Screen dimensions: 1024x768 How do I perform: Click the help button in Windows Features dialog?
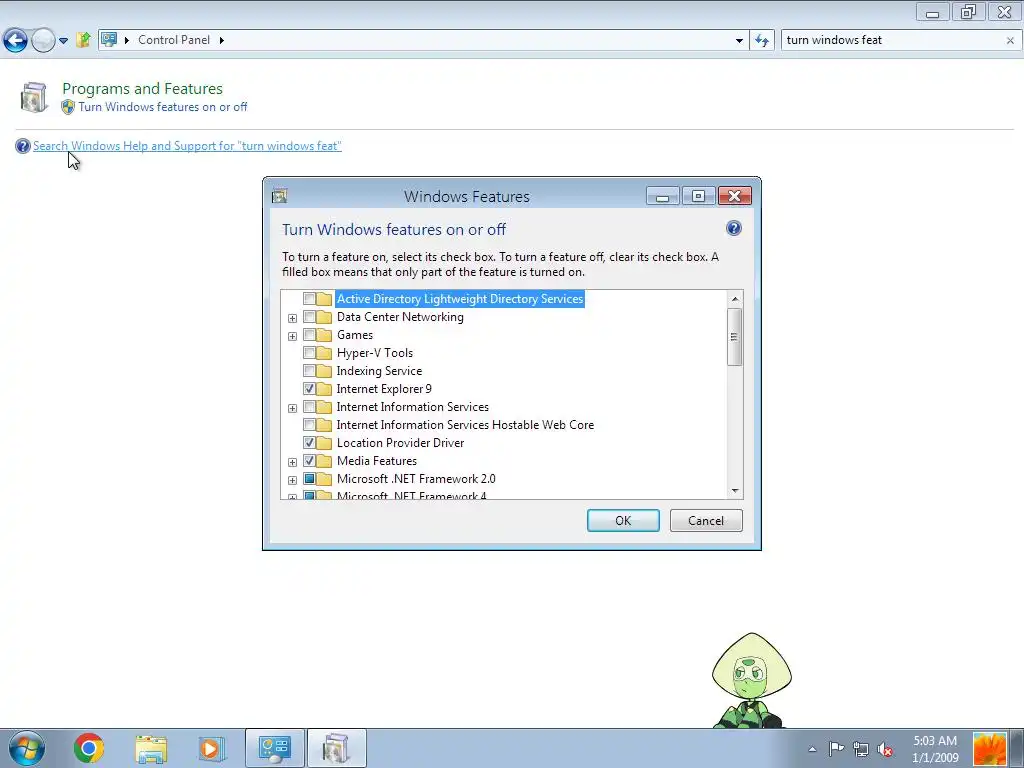tap(733, 228)
